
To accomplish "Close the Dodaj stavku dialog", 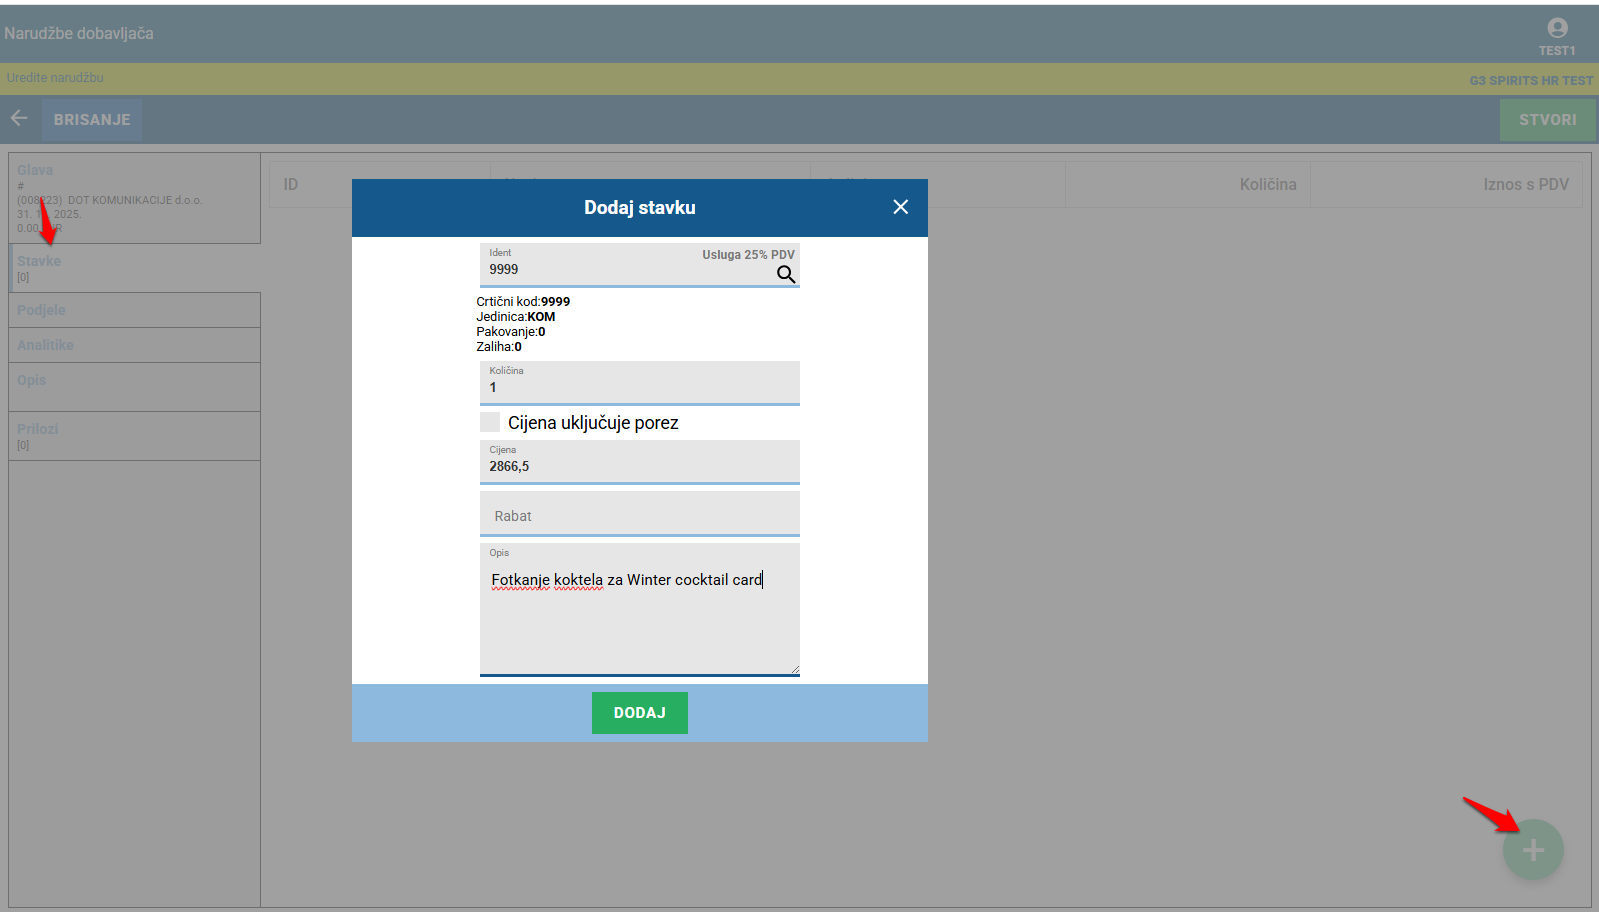I will pyautogui.click(x=900, y=207).
